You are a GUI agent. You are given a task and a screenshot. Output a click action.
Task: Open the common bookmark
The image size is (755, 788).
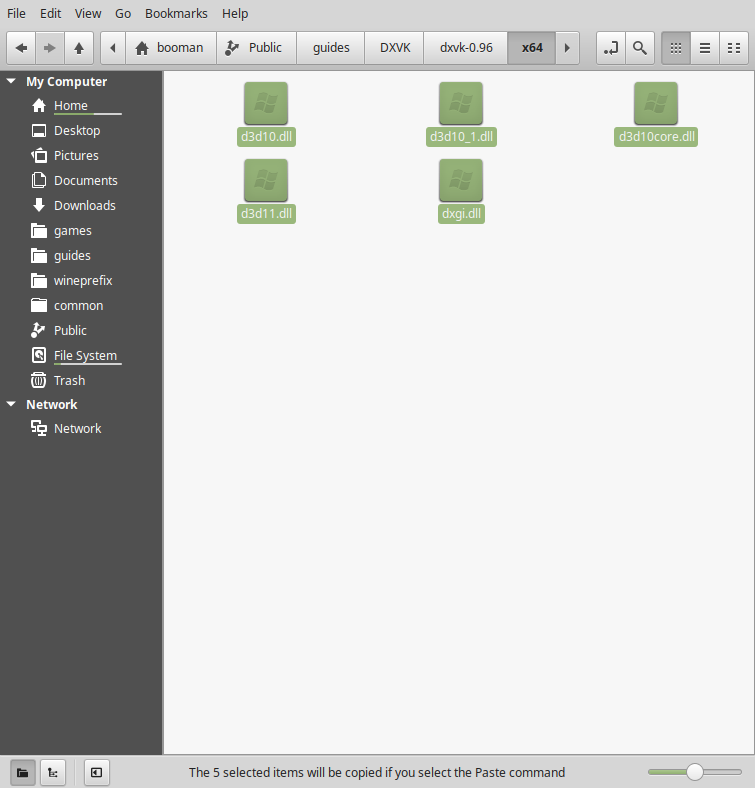pyautogui.click(x=81, y=306)
